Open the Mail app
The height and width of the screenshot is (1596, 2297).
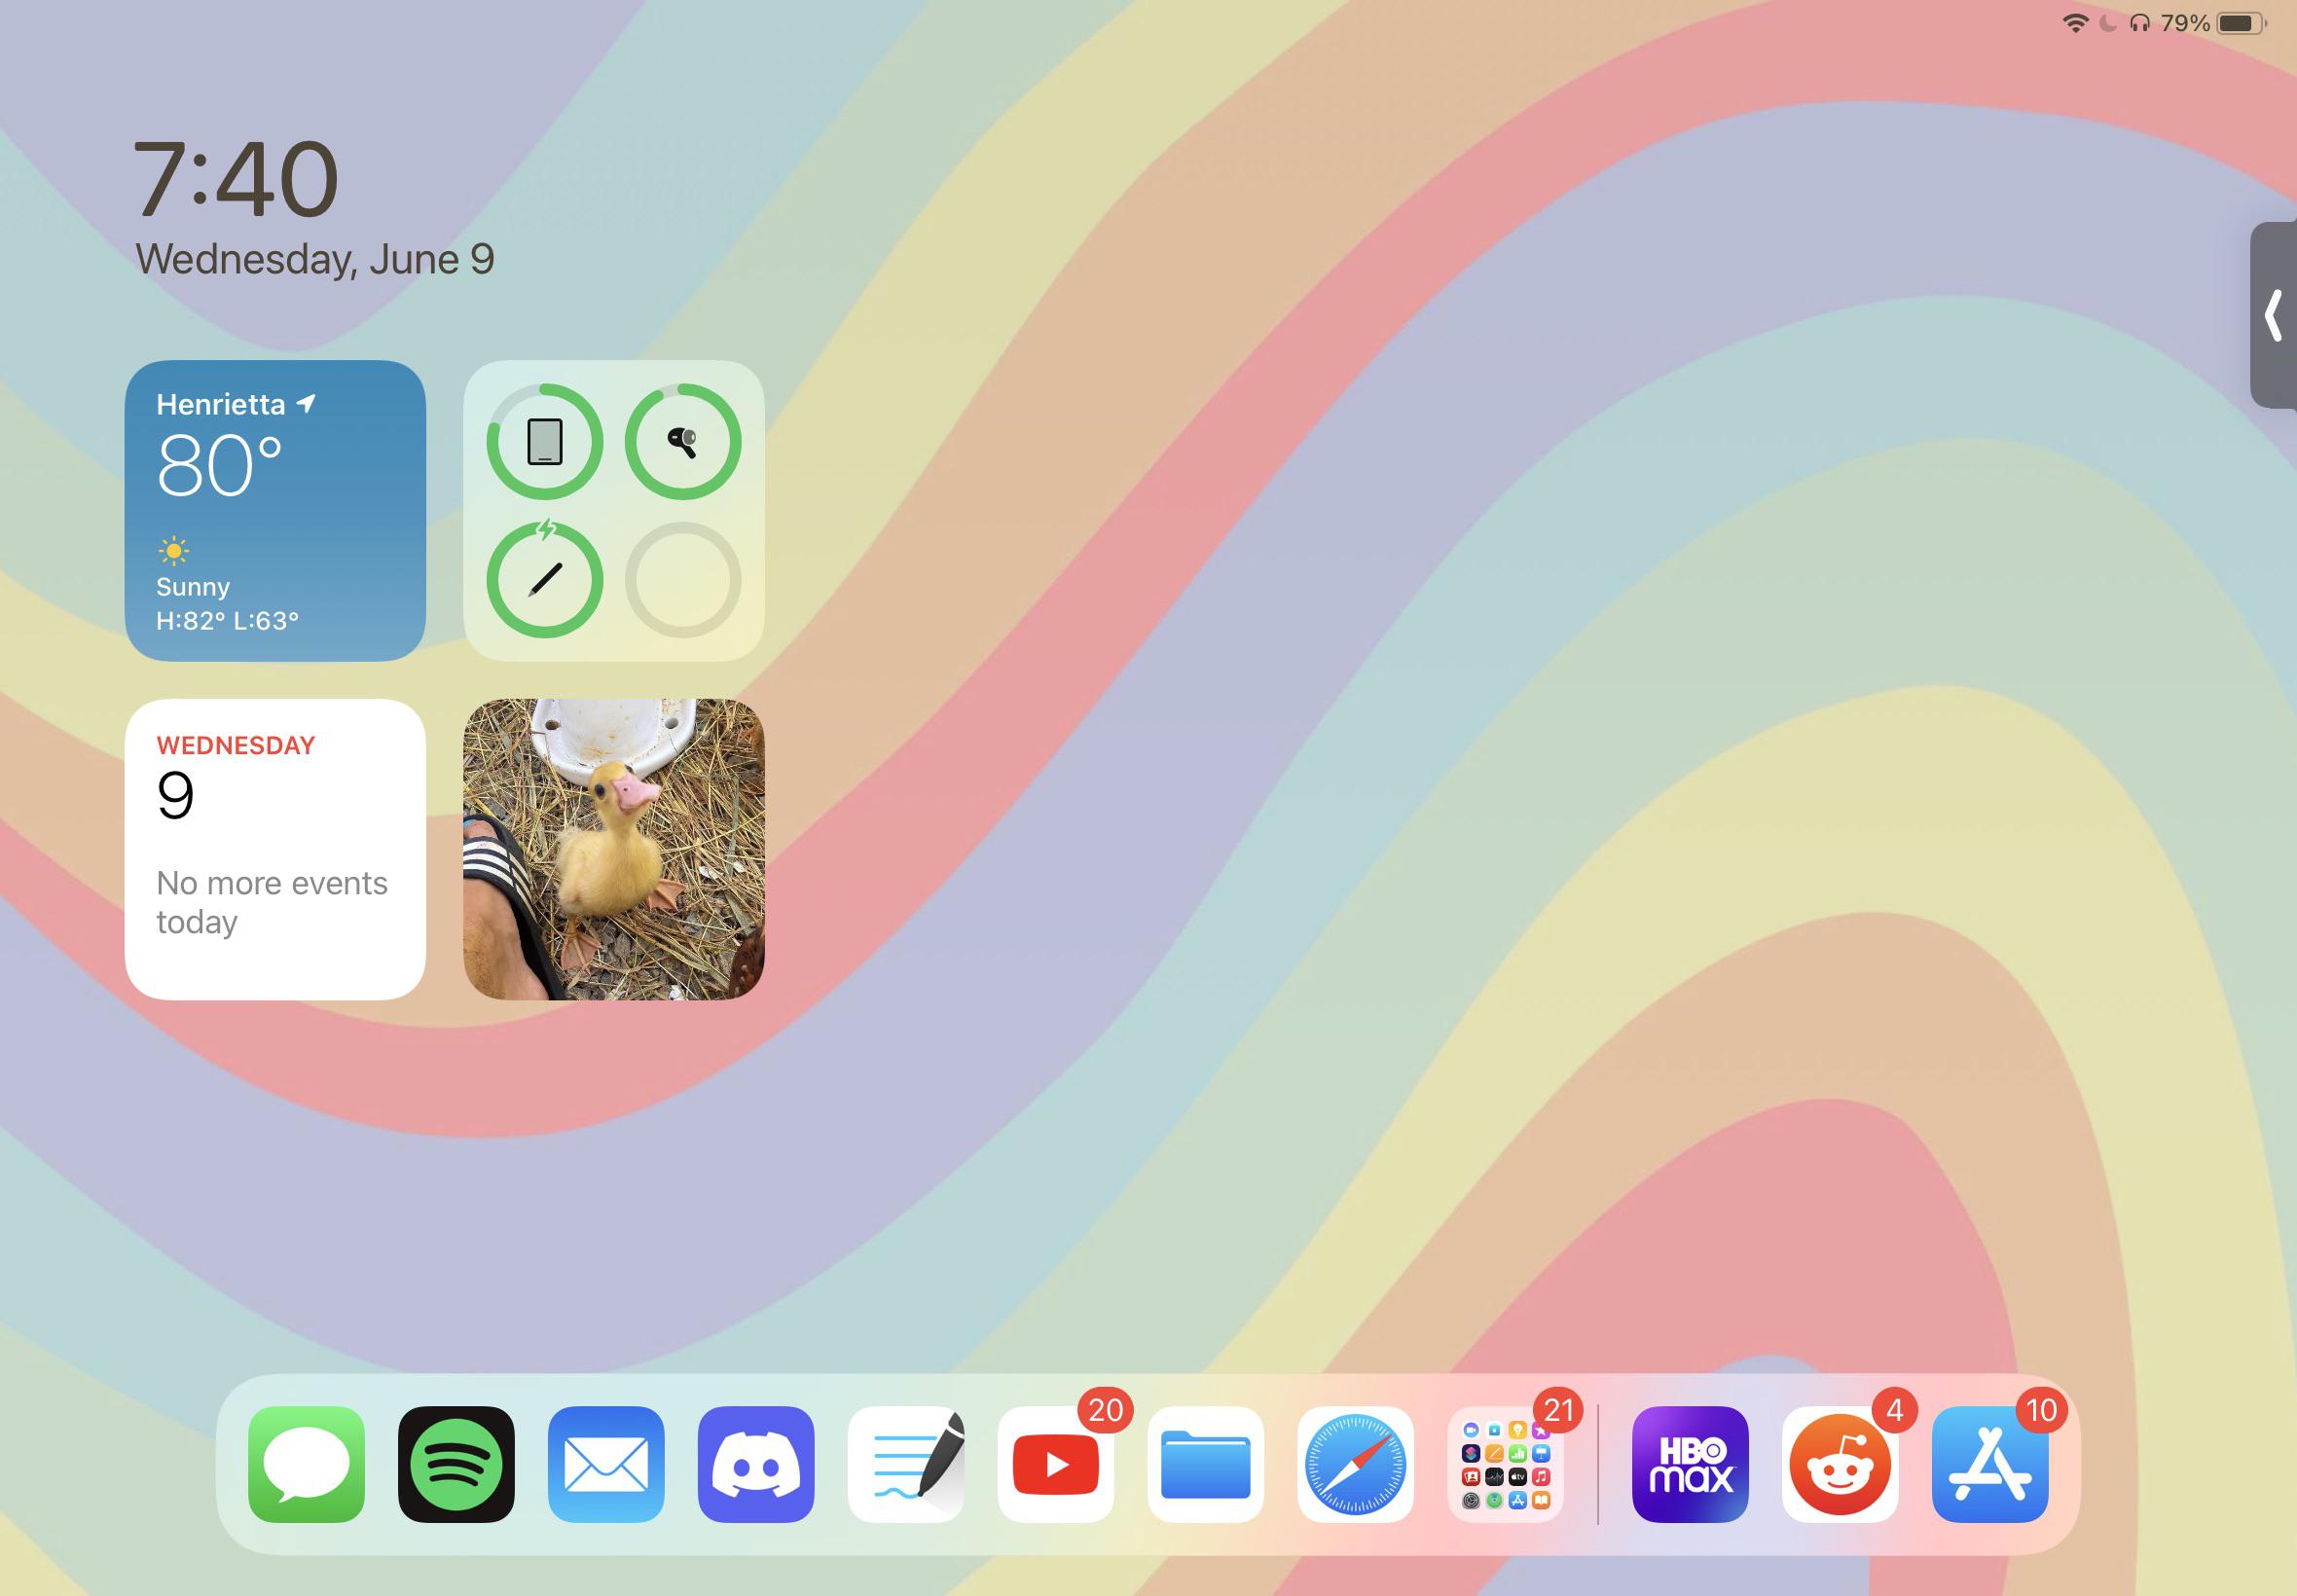pyautogui.click(x=606, y=1464)
